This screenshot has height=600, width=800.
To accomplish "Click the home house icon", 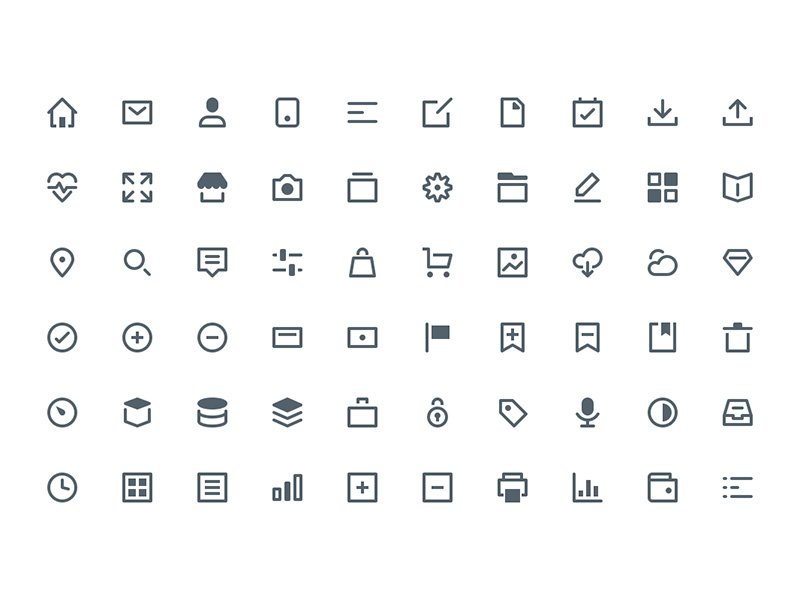I will (62, 113).
